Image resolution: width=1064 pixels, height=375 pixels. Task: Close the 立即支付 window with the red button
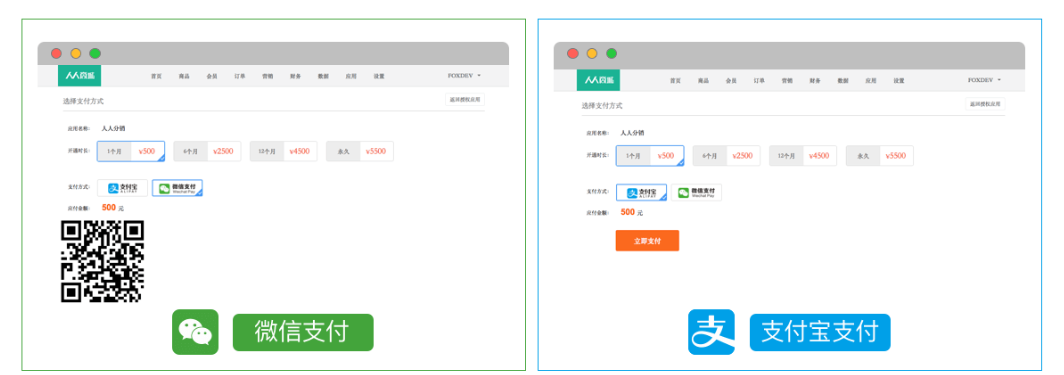573,54
